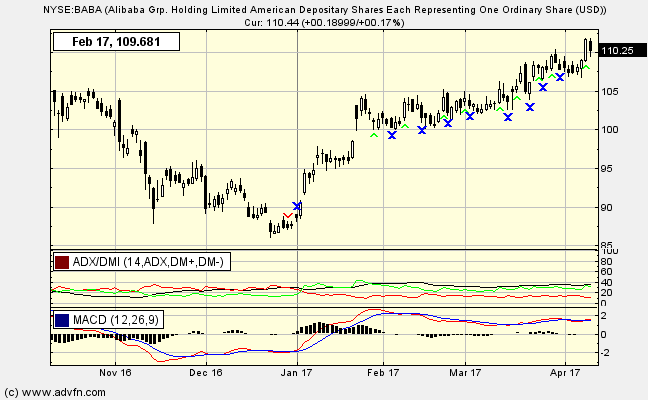Click the 110.25 current price tag
The height and width of the screenshot is (400, 648).
[622, 50]
